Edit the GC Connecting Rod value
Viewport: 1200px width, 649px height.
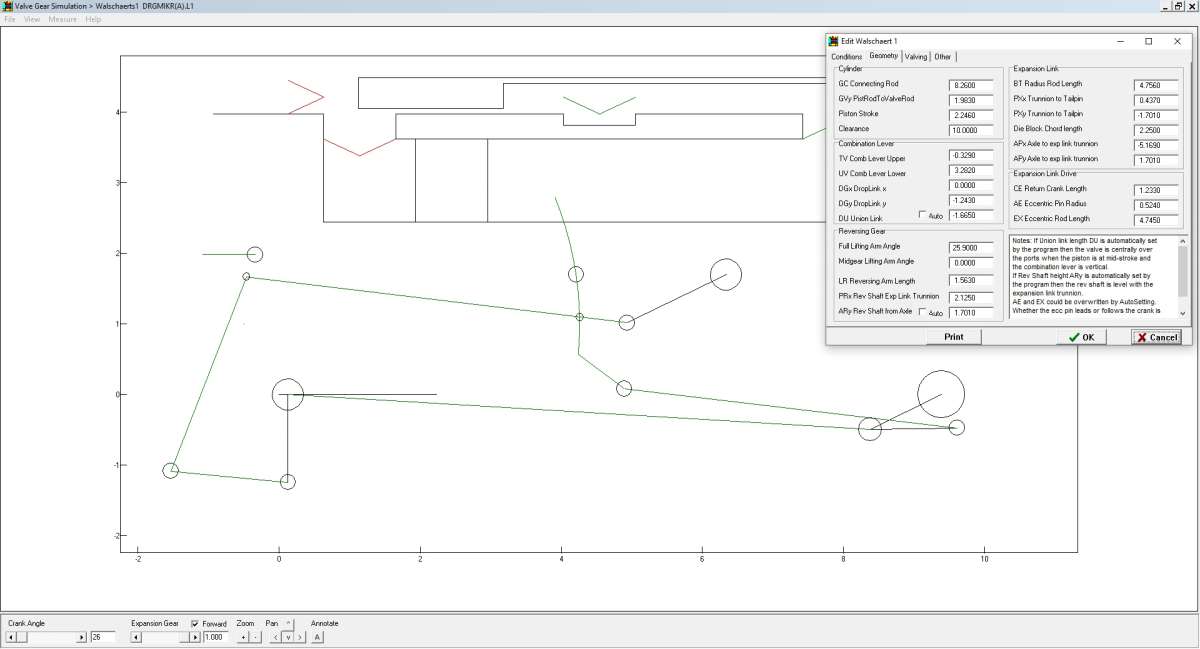pyautogui.click(x=971, y=85)
